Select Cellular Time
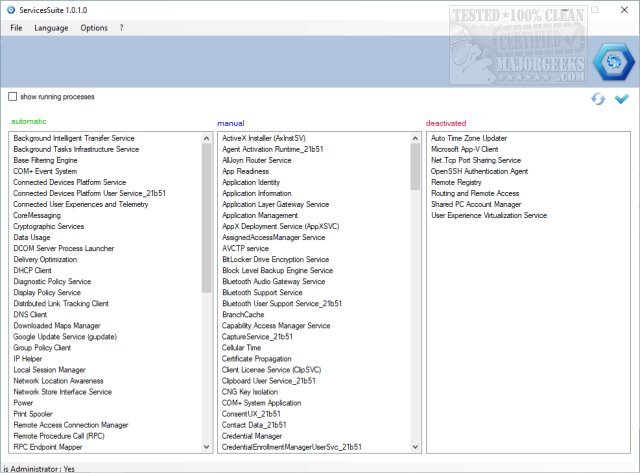This screenshot has width=640, height=473. [241, 348]
